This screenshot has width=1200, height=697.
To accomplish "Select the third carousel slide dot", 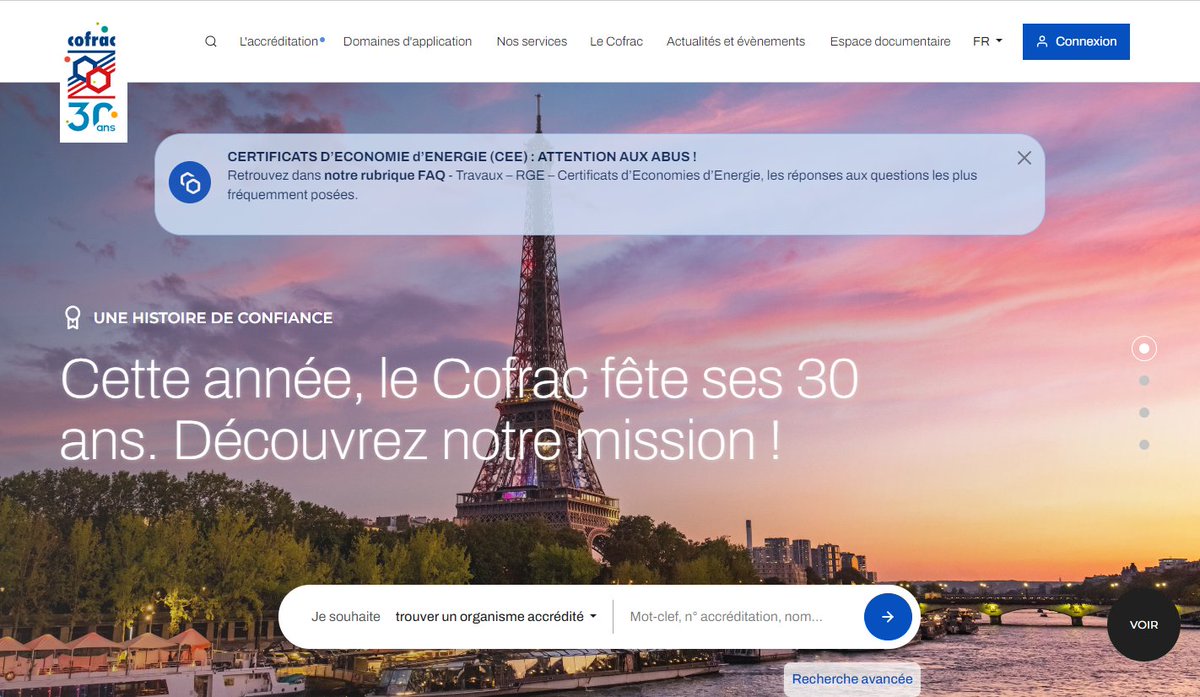I will click(1144, 412).
